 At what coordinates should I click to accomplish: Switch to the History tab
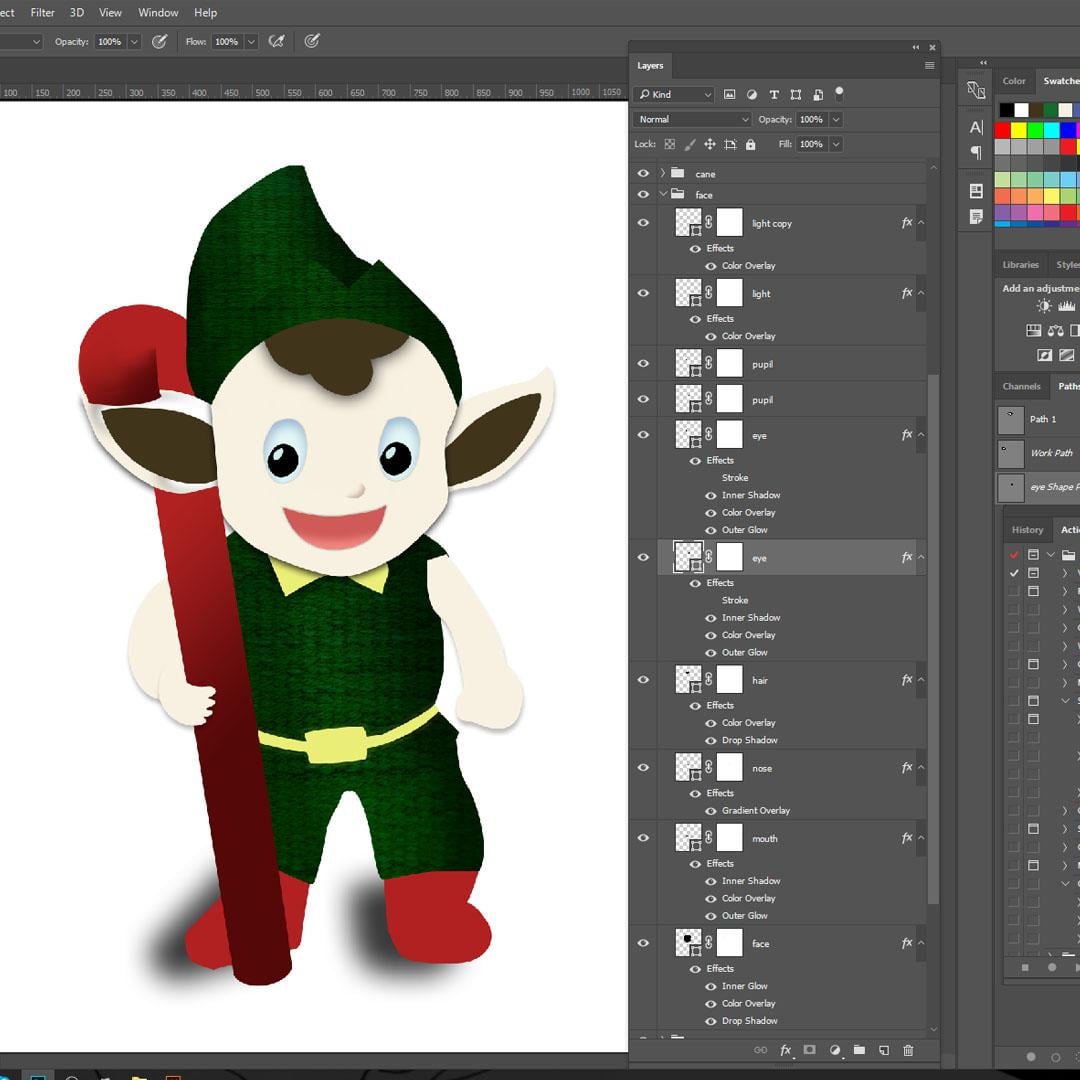[1028, 530]
